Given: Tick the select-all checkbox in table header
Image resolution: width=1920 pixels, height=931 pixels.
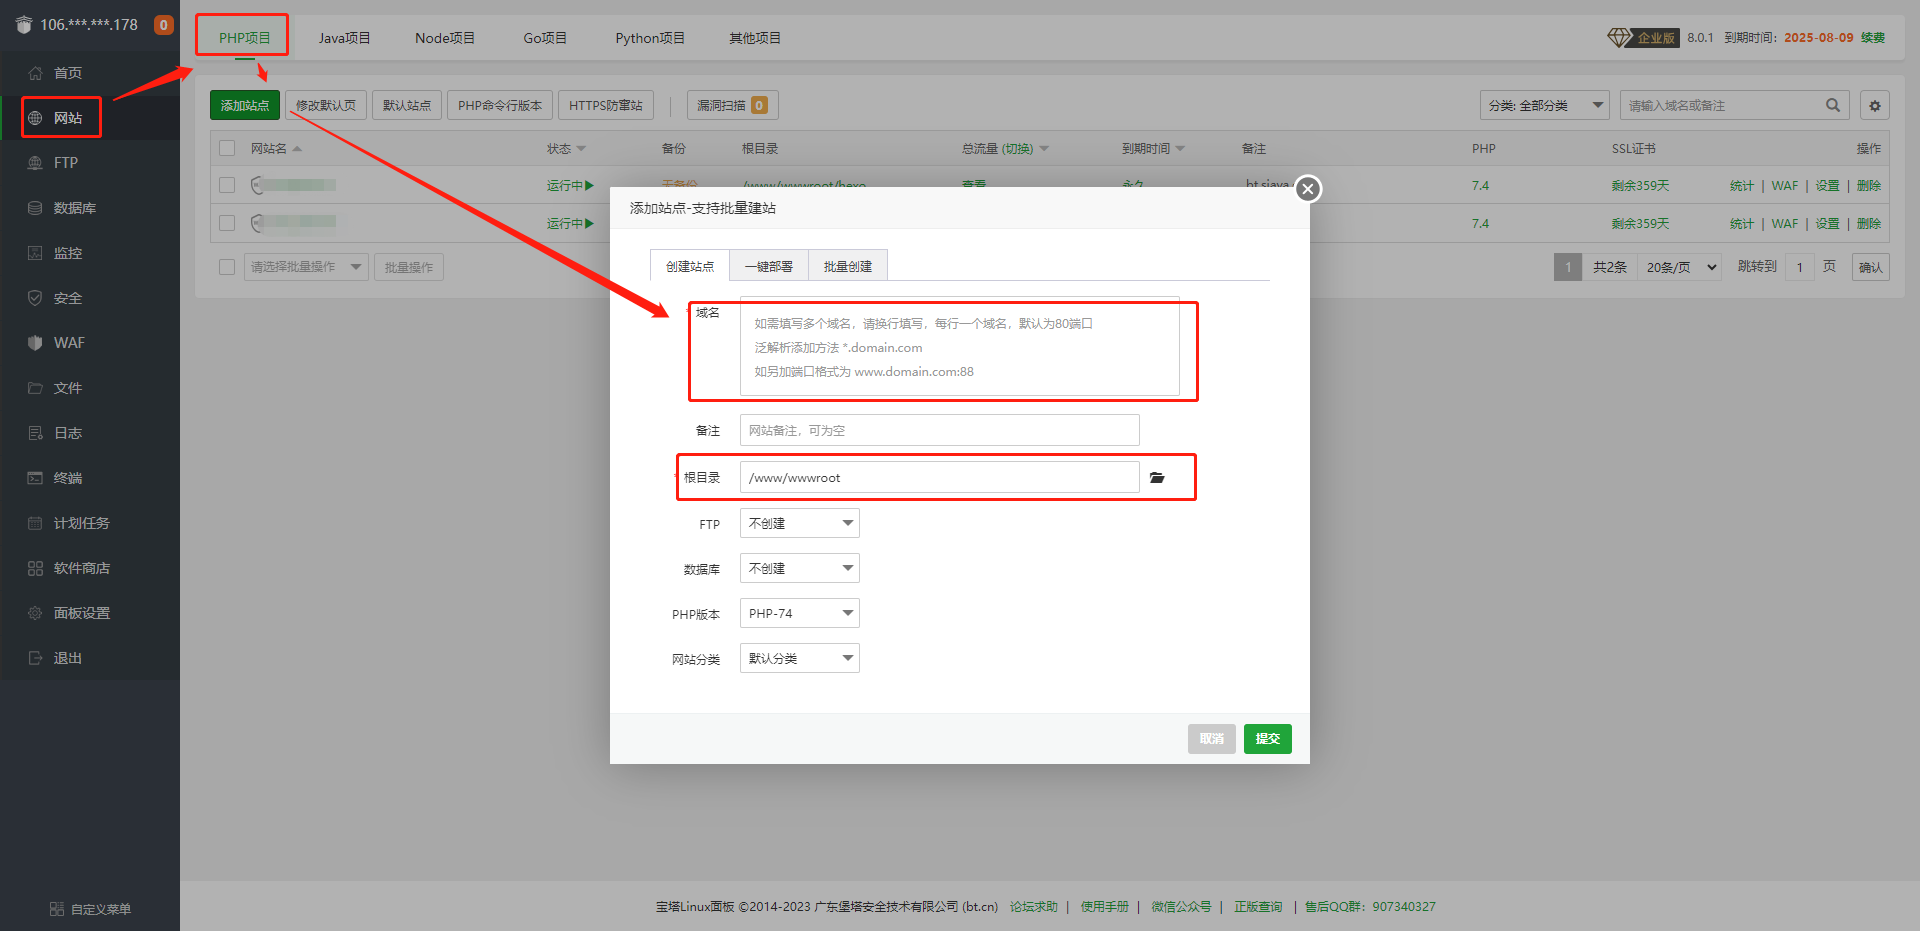Looking at the screenshot, I should [227, 148].
